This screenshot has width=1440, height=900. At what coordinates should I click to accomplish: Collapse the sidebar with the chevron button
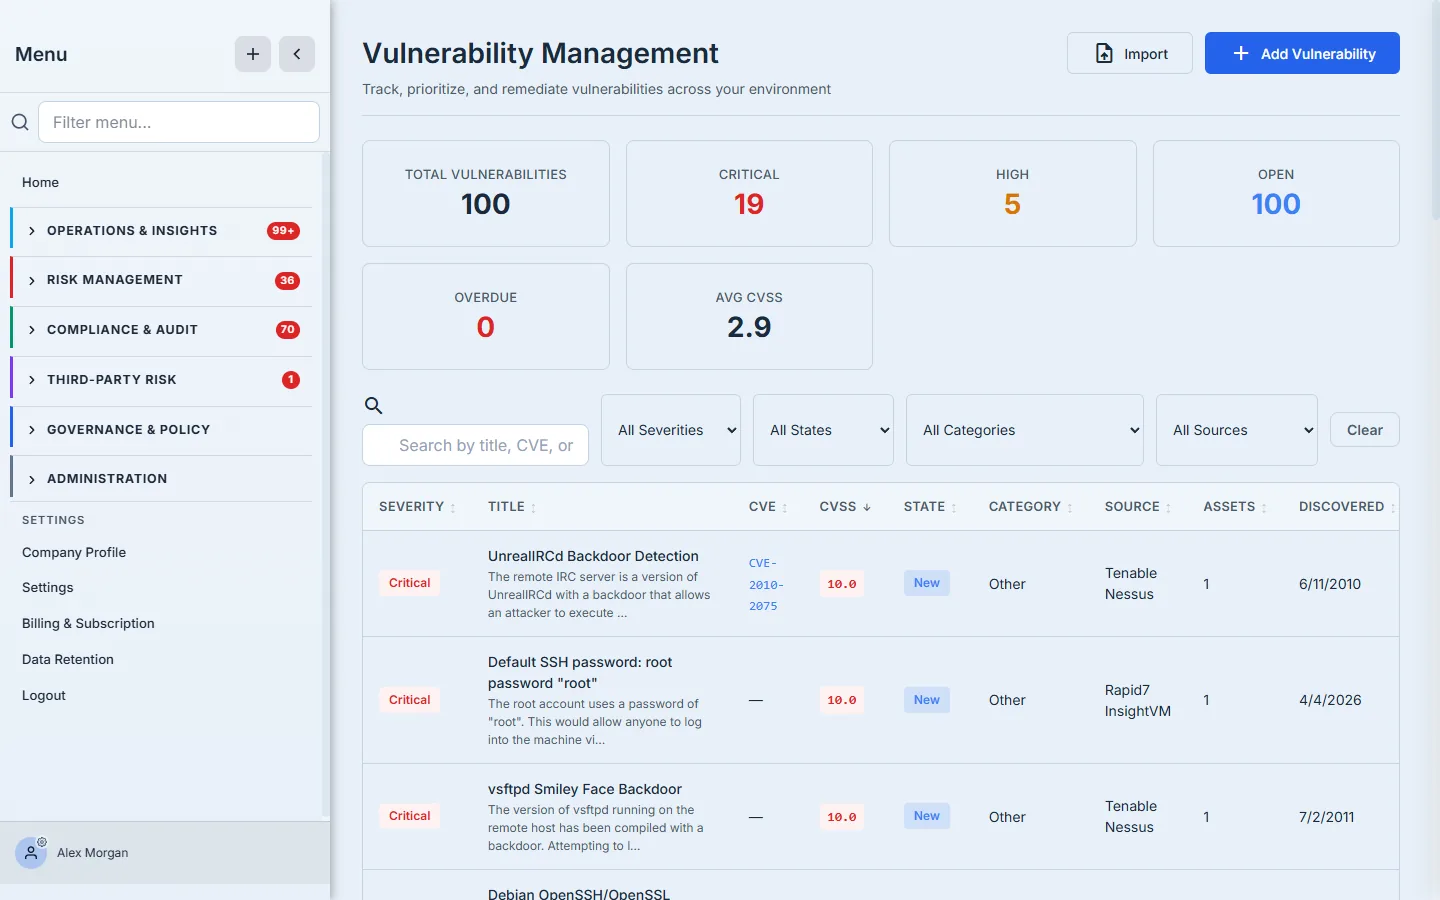(297, 54)
